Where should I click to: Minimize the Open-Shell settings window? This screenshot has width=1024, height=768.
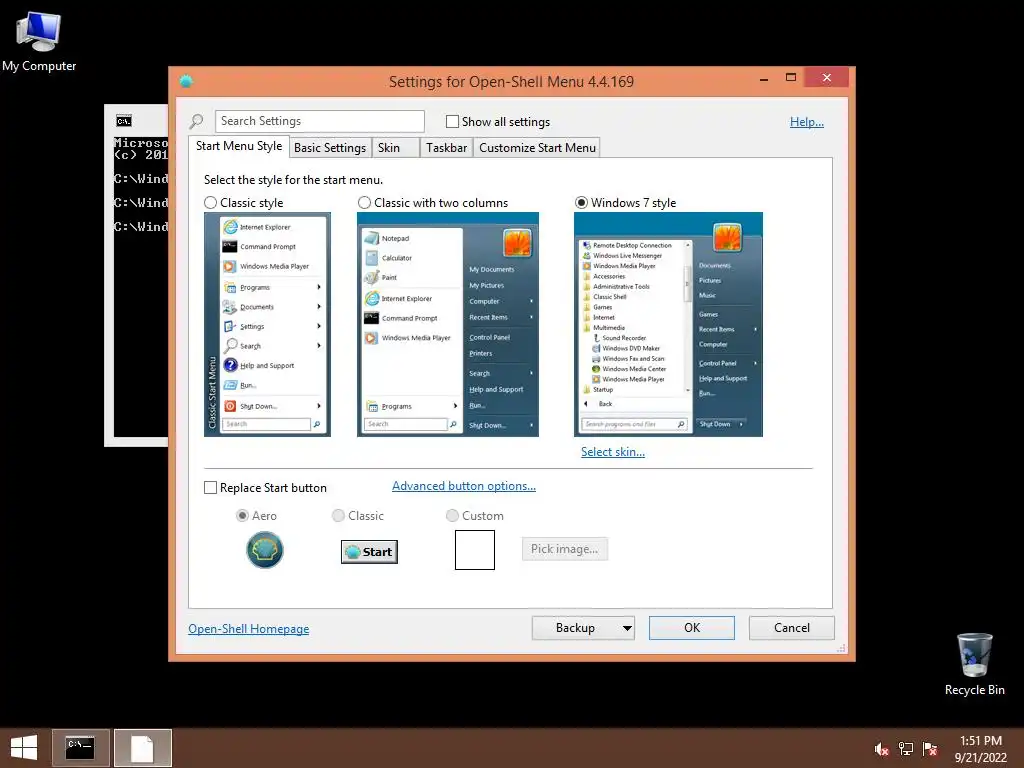(763, 78)
